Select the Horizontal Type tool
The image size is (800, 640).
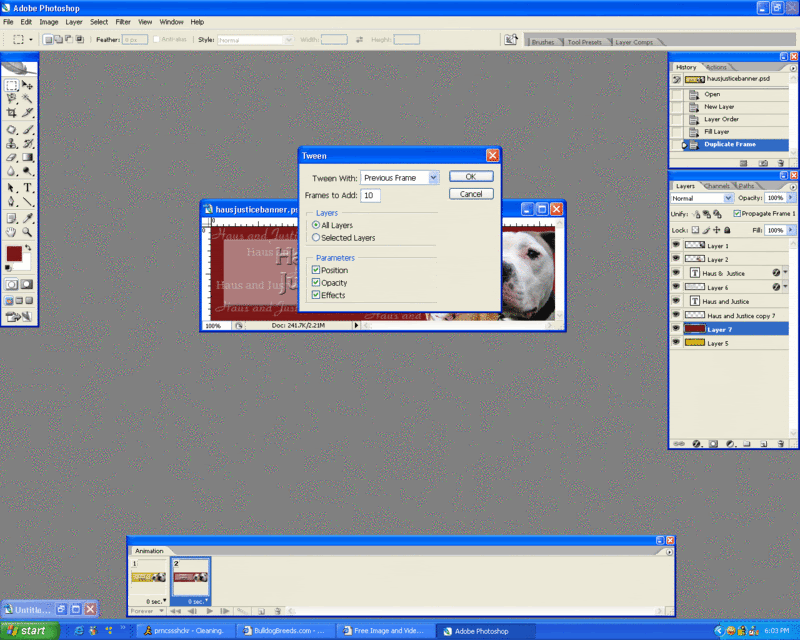coord(28,187)
